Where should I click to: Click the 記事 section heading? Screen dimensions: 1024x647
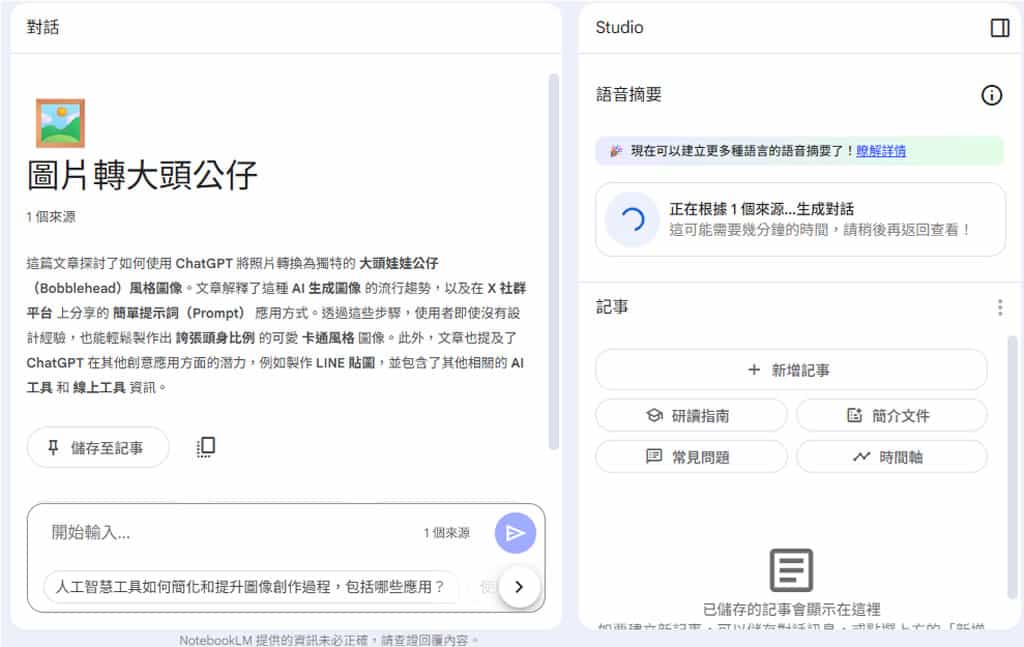[612, 307]
